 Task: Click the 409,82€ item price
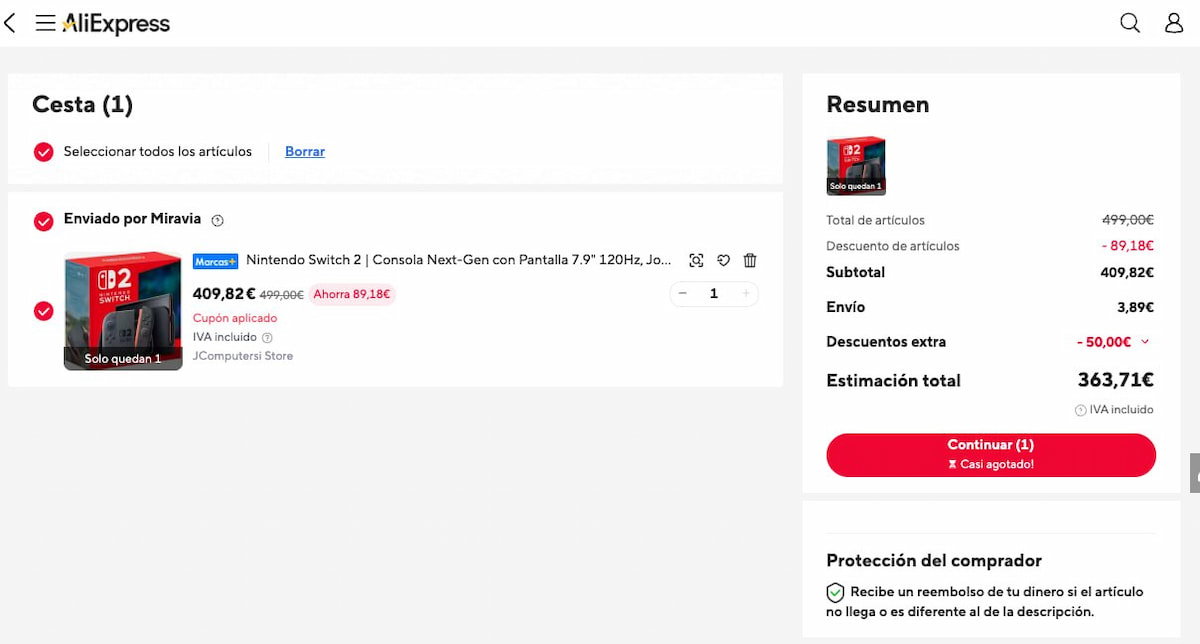(224, 294)
